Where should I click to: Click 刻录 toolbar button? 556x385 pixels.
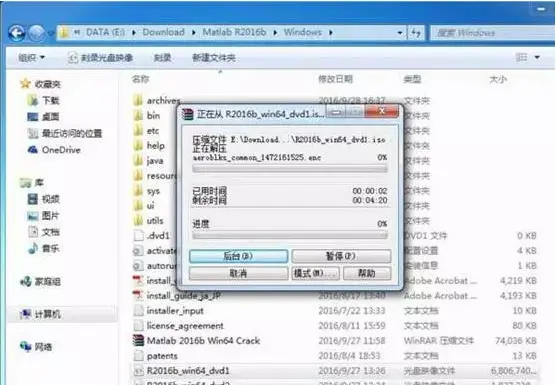pos(162,58)
